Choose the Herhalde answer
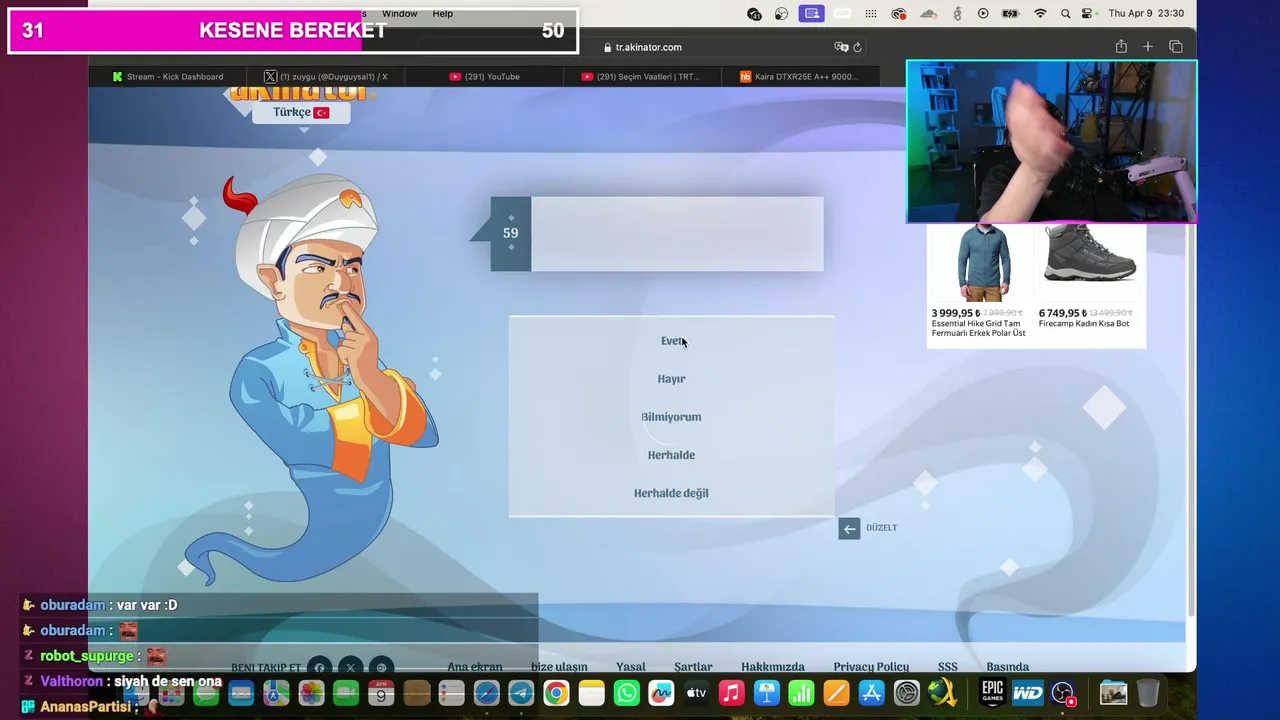The height and width of the screenshot is (720, 1280). [x=671, y=455]
